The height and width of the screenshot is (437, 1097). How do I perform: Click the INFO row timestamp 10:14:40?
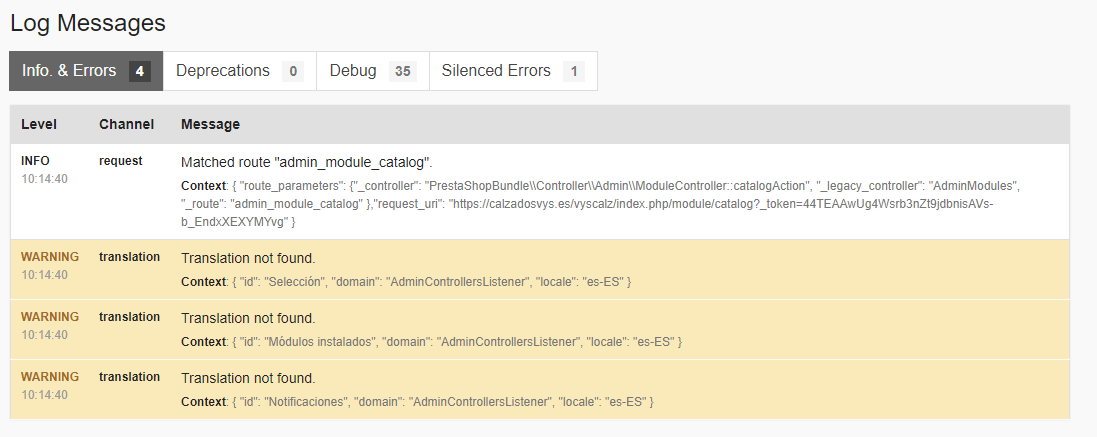point(44,179)
